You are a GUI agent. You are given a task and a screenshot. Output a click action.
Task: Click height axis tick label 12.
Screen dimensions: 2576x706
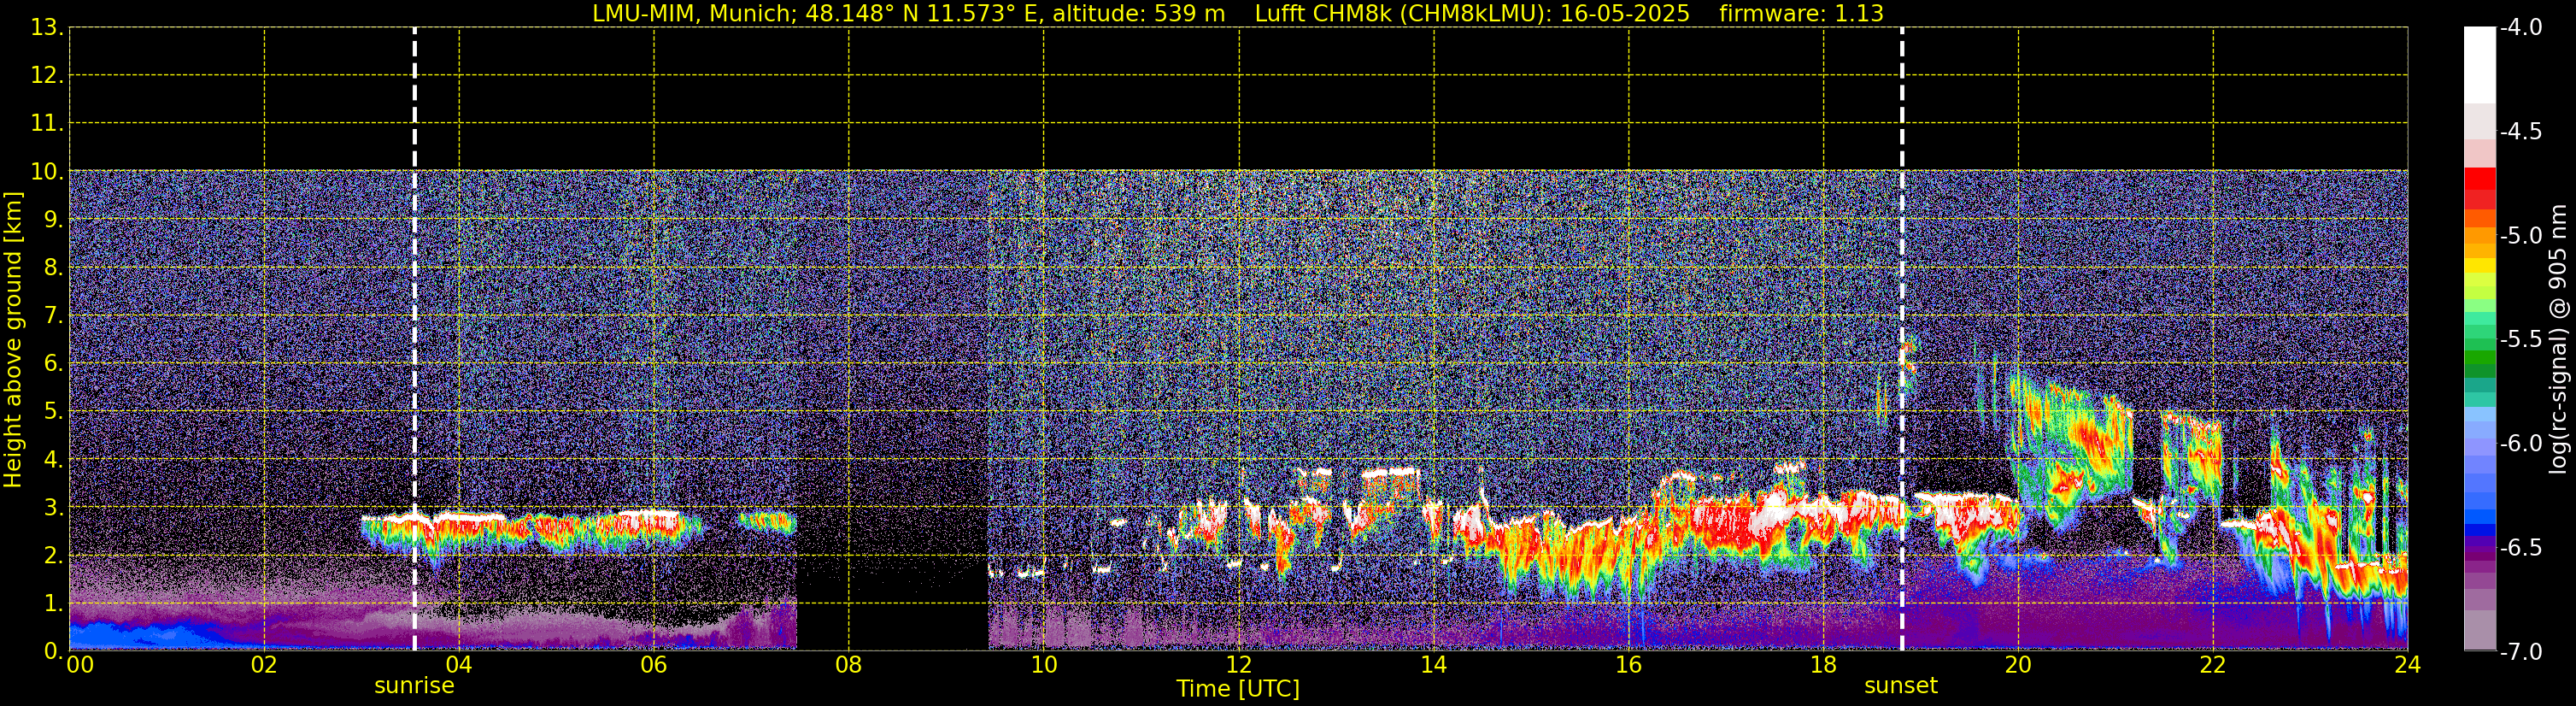click(45, 76)
